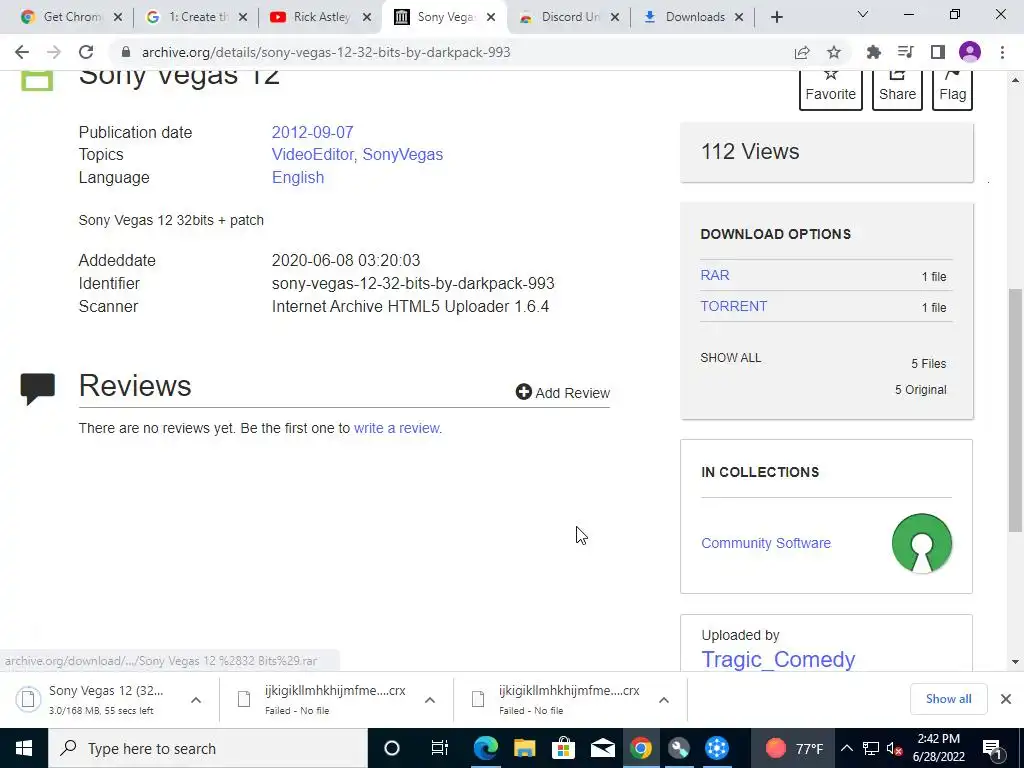Click the 'write a review' link
The width and height of the screenshot is (1024, 768).
[398, 428]
